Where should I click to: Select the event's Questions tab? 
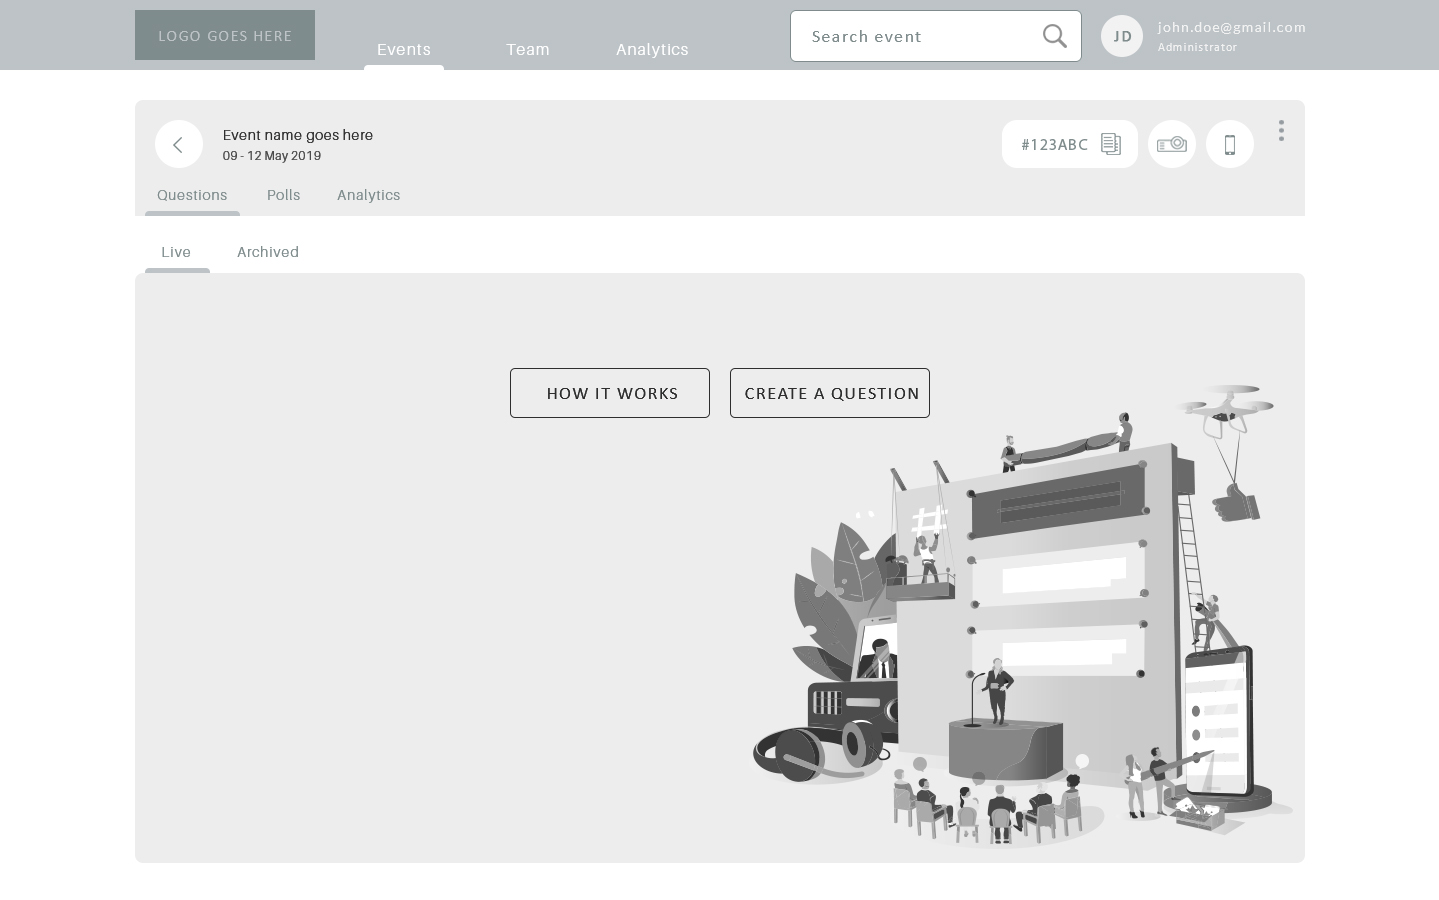point(192,195)
